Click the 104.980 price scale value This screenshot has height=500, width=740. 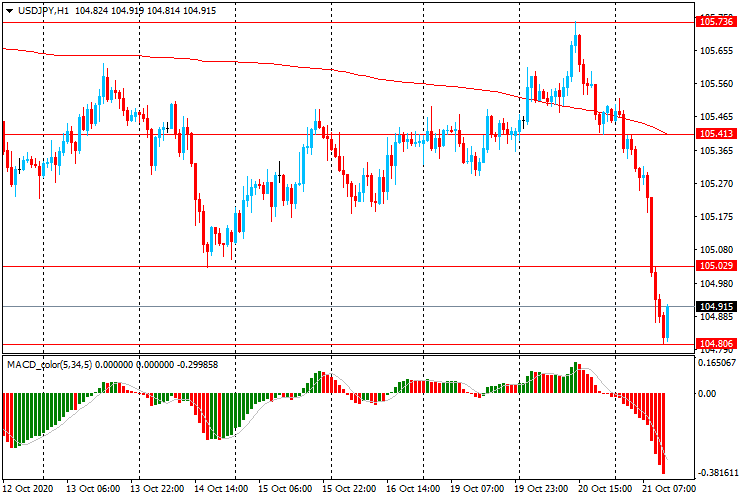716,283
